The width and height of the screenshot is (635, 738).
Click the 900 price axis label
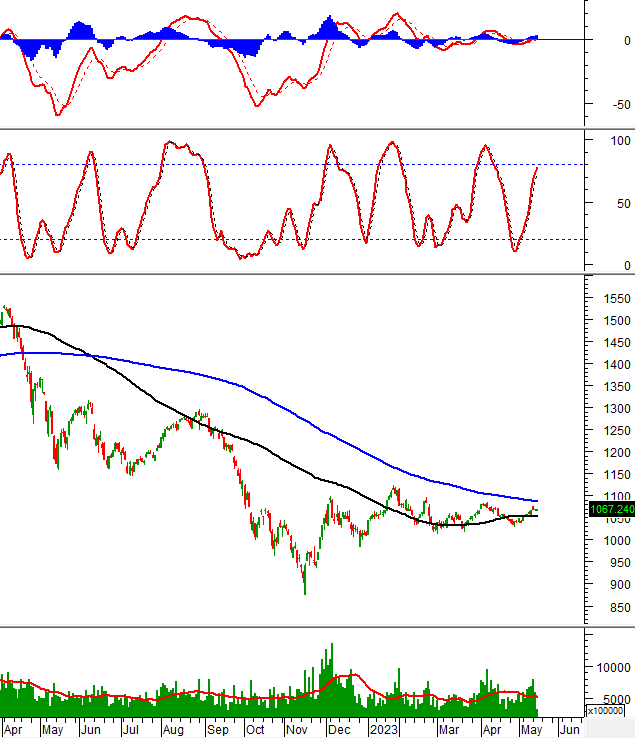coord(620,585)
